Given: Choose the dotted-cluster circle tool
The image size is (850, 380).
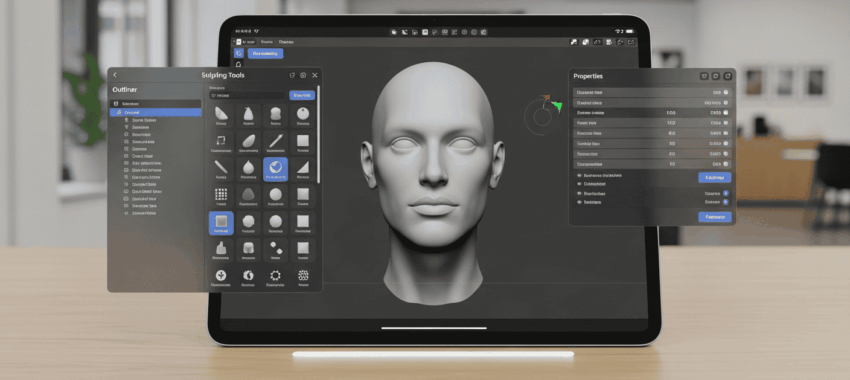Looking at the screenshot, I should click(x=302, y=277).
